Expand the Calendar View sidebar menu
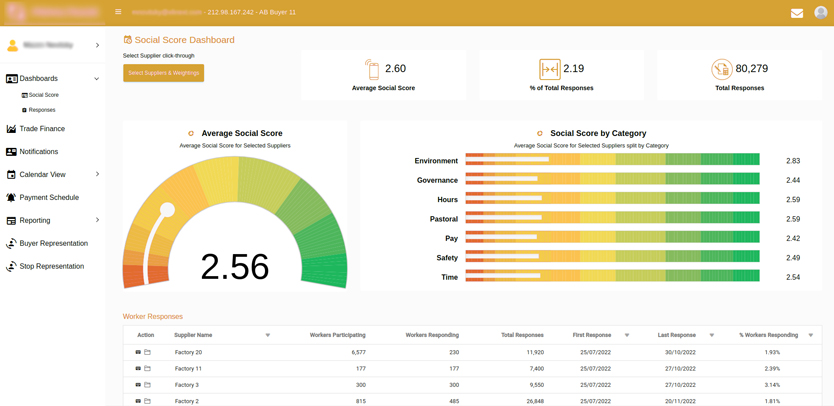The height and width of the screenshot is (406, 834). (x=97, y=174)
